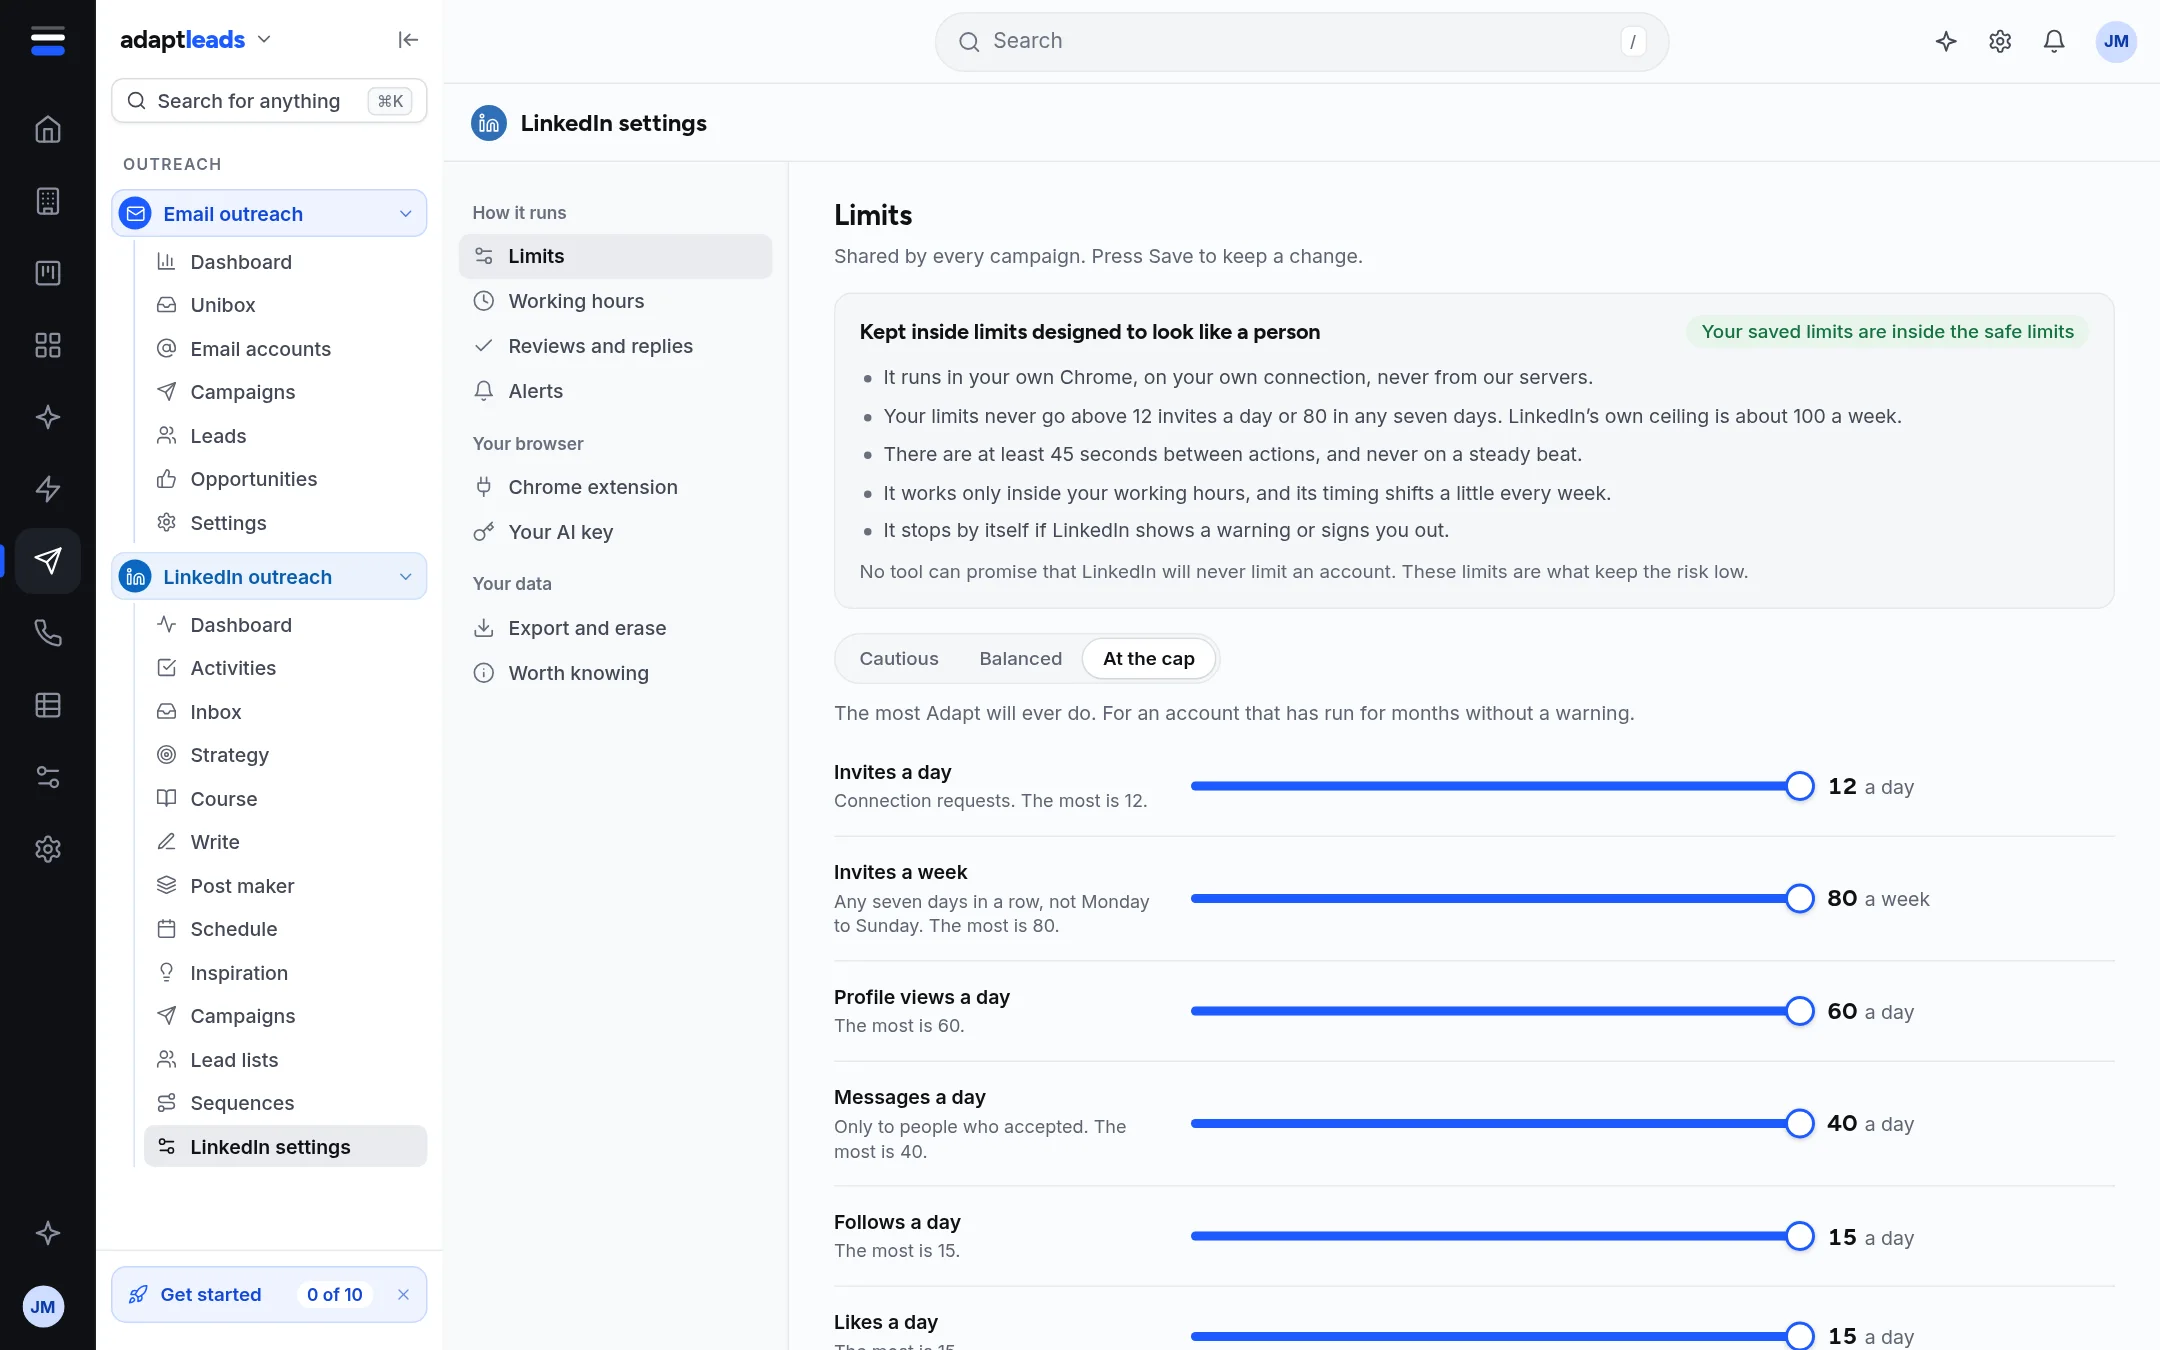
Task: Open Your AI key page
Action: pos(615,532)
